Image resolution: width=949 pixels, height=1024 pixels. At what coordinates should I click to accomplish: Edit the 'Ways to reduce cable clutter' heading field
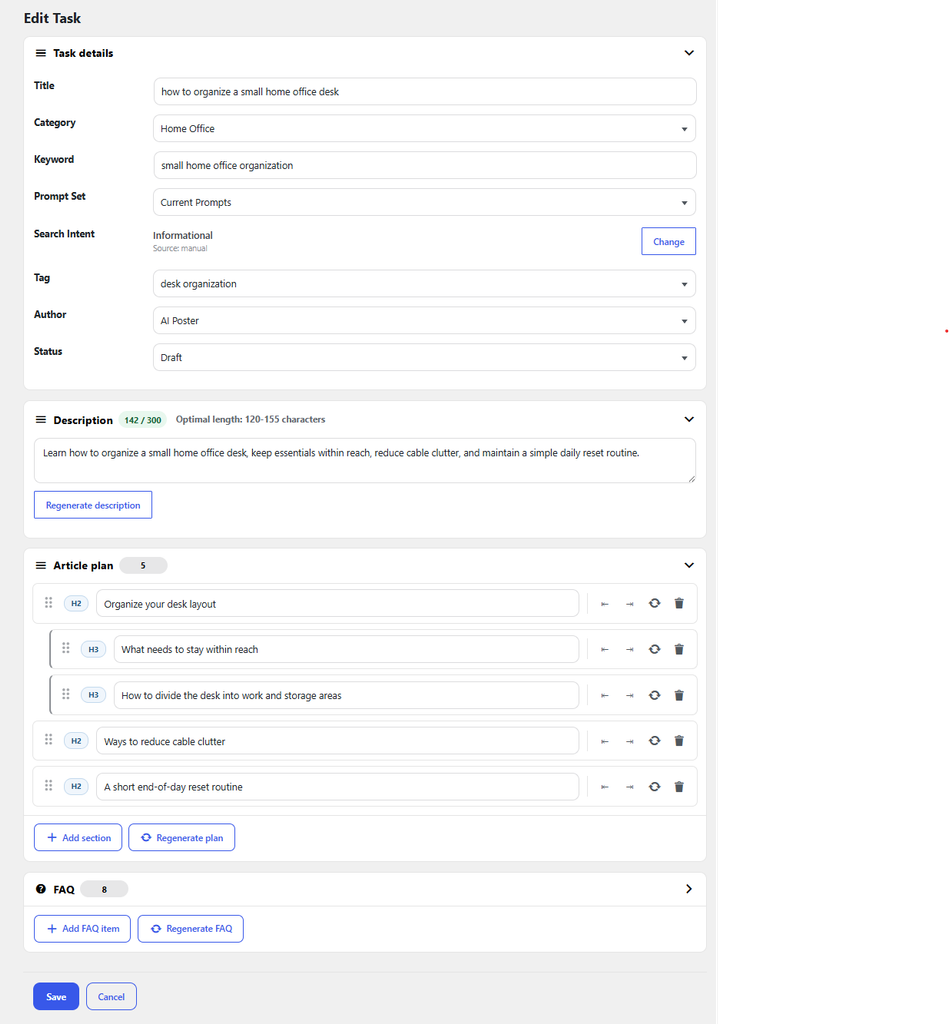point(337,741)
